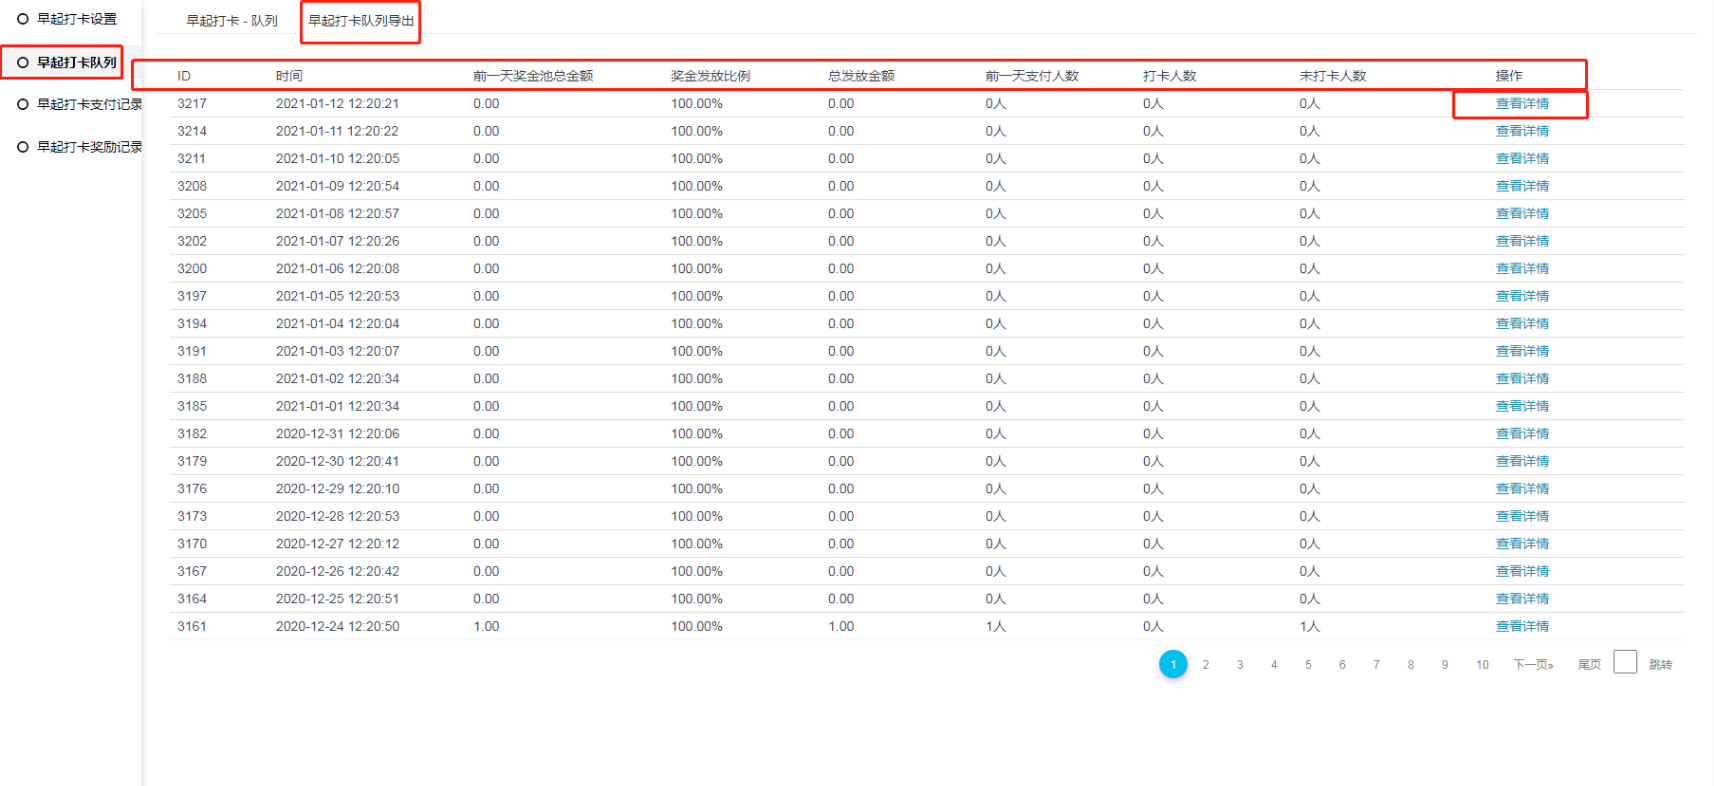The image size is (1714, 786).
Task: Click 查看详情 in the ID 3200 row
Action: click(x=1521, y=269)
